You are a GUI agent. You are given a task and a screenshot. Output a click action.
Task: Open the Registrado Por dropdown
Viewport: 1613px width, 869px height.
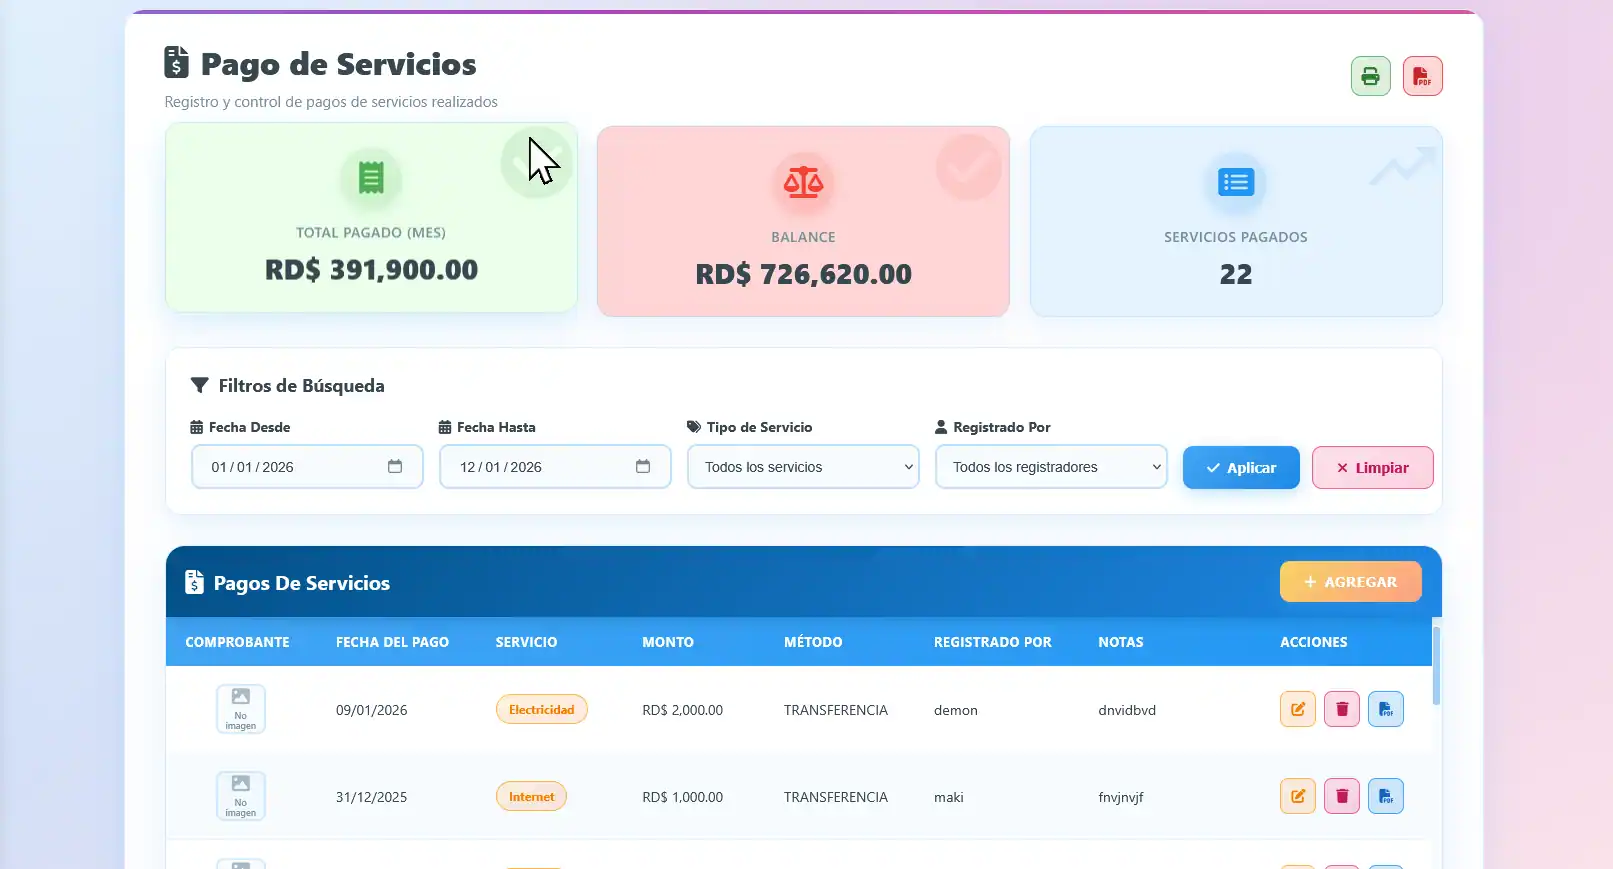pos(1051,467)
